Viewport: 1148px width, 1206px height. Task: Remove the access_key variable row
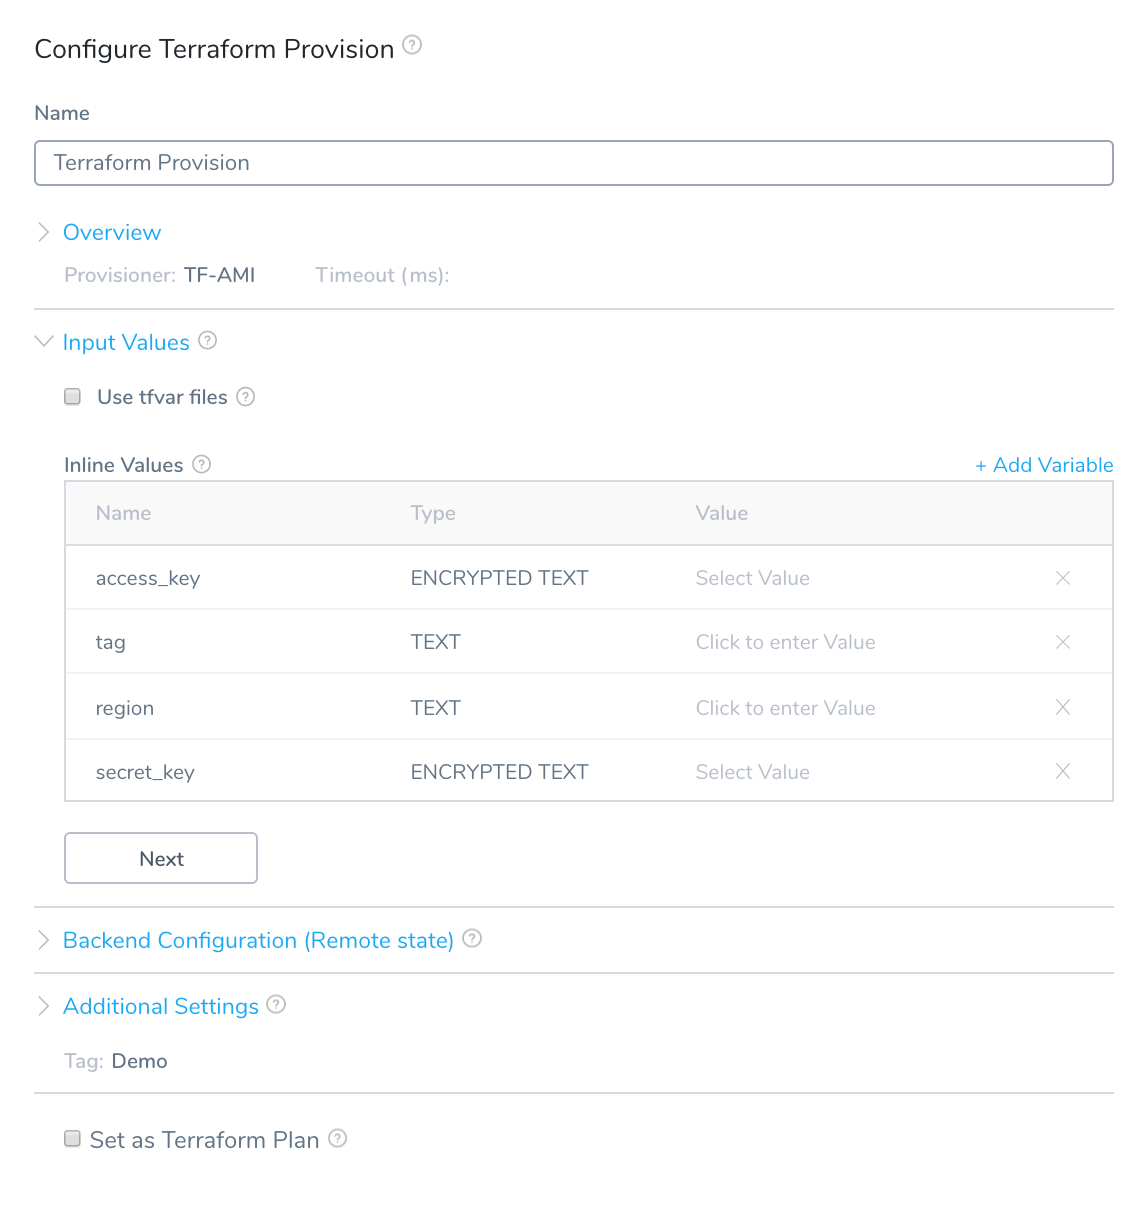(1063, 578)
